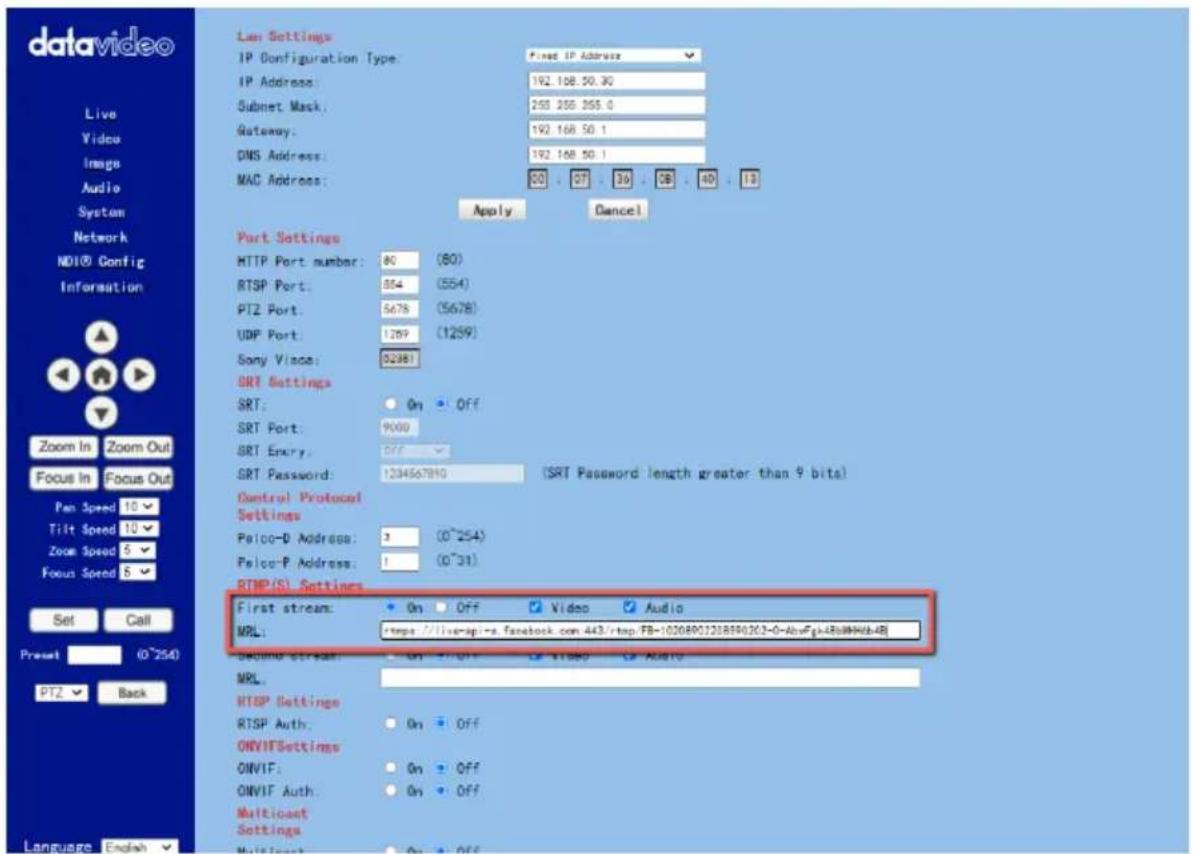This screenshot has height=854, width=1193.
Task: Turn SRT On
Action: (x=390, y=404)
